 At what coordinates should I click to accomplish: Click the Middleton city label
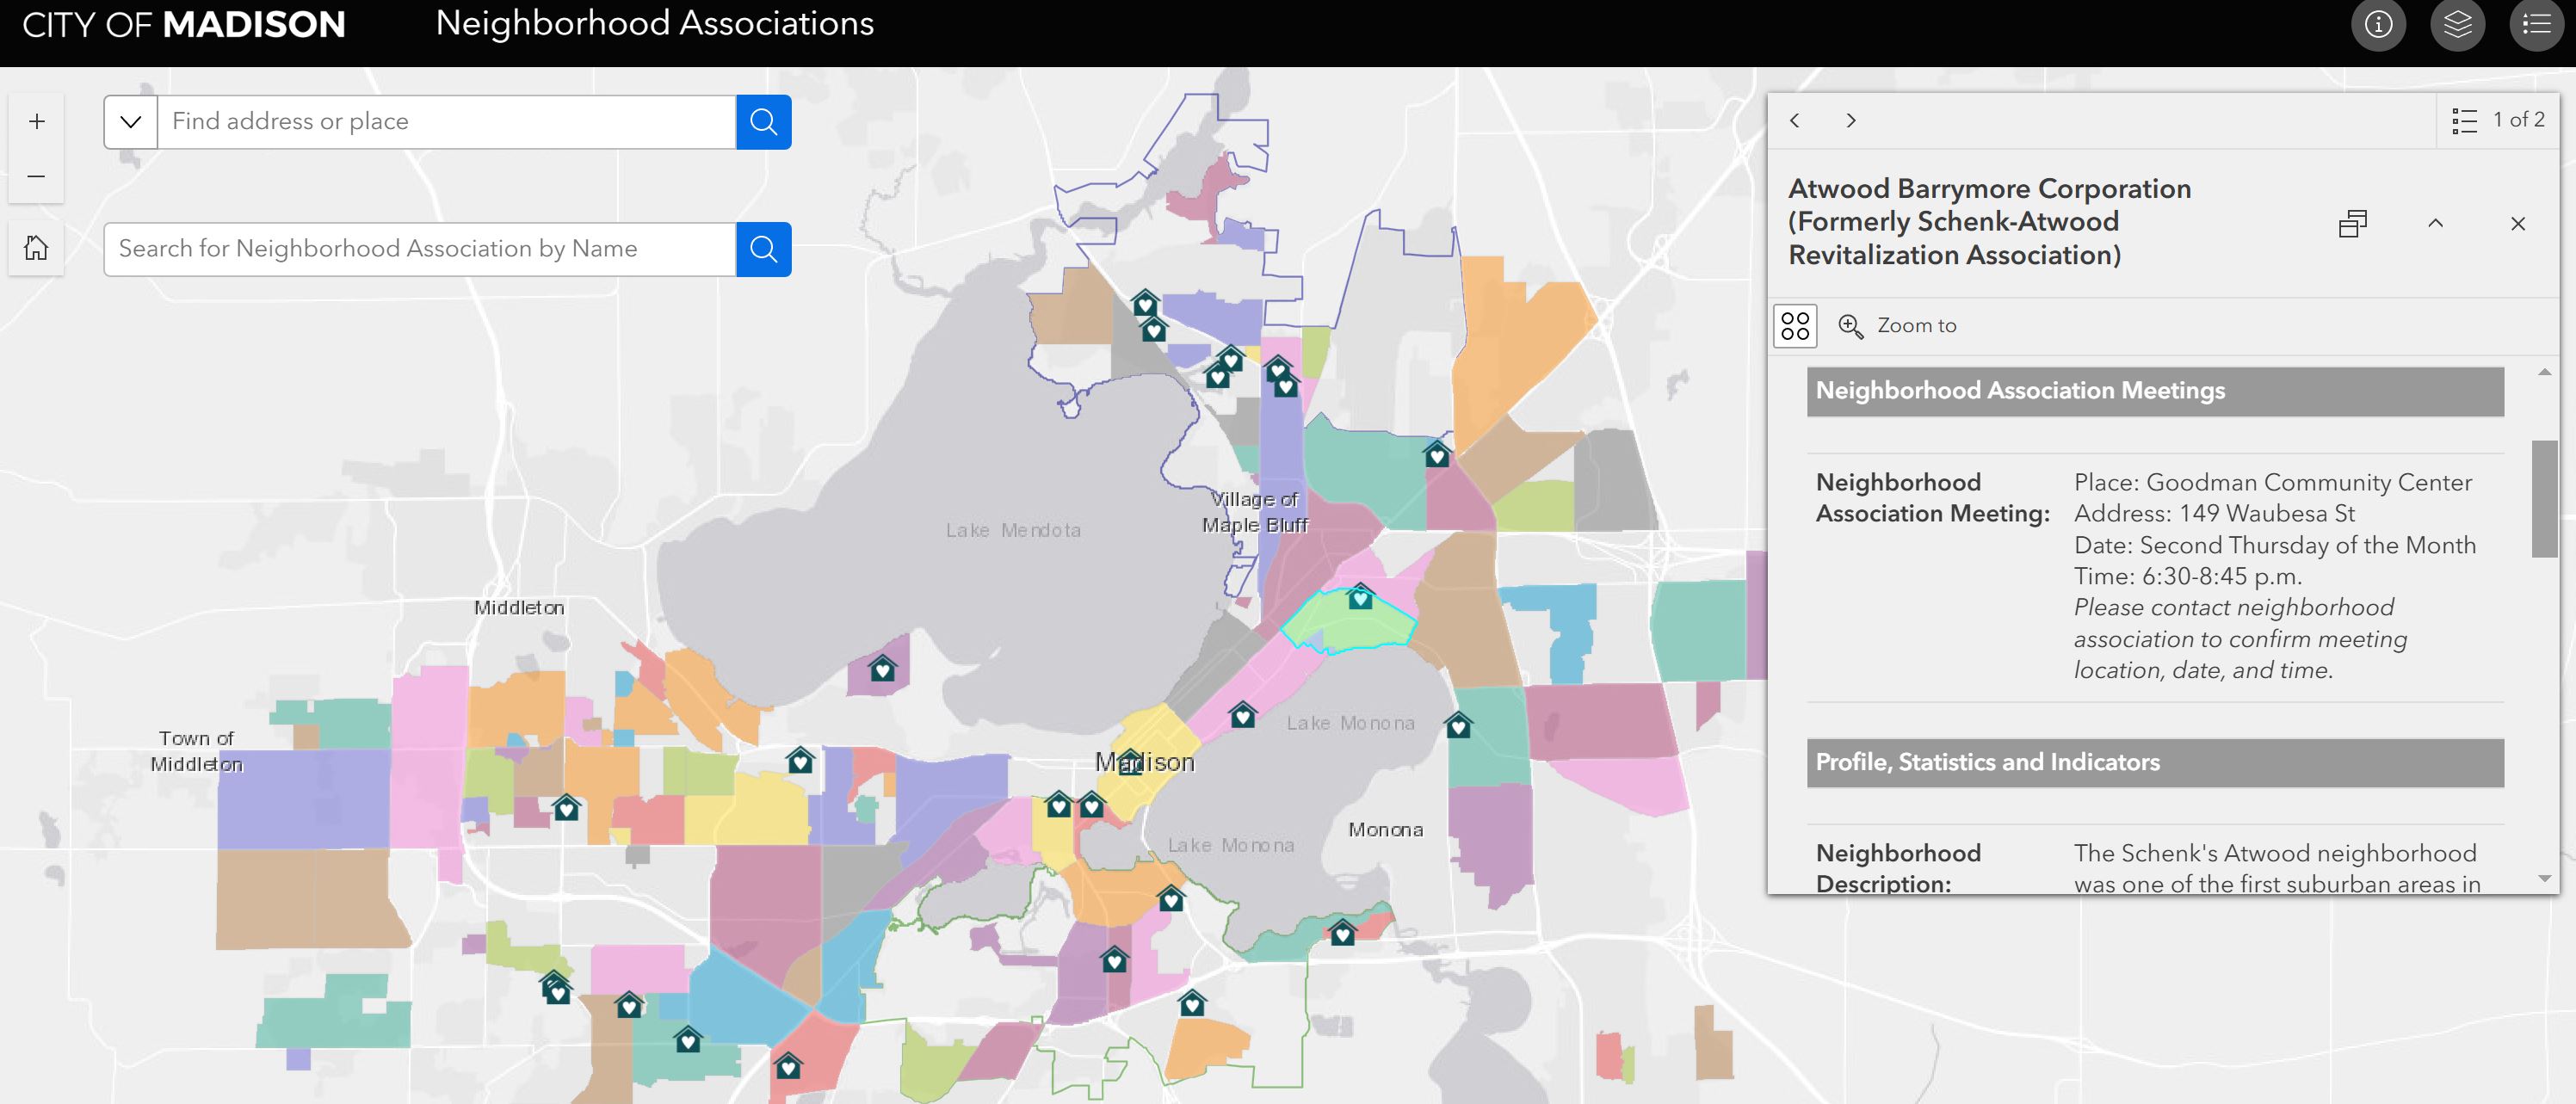[519, 608]
